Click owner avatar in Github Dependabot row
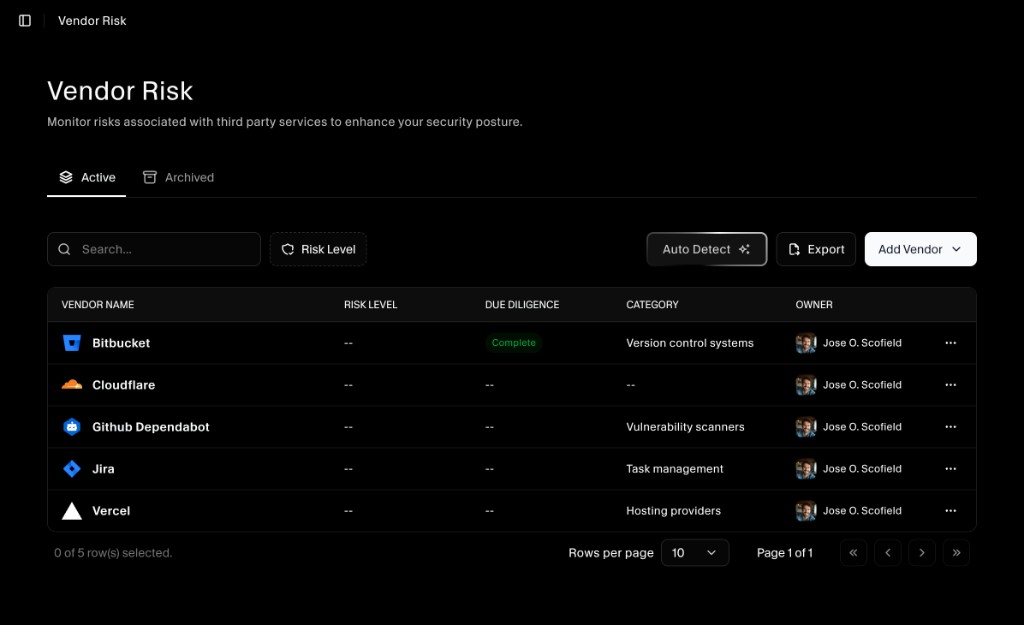 click(x=806, y=426)
